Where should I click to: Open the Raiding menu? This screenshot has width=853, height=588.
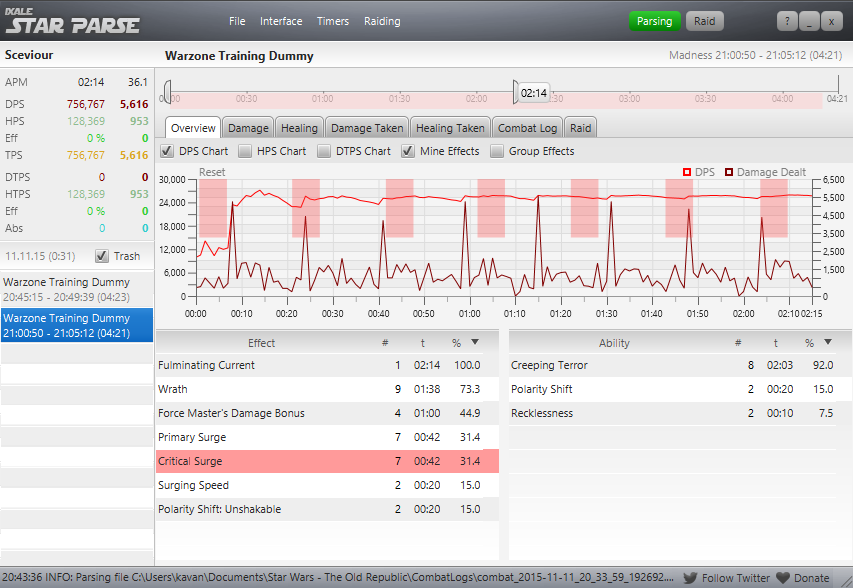tap(382, 21)
